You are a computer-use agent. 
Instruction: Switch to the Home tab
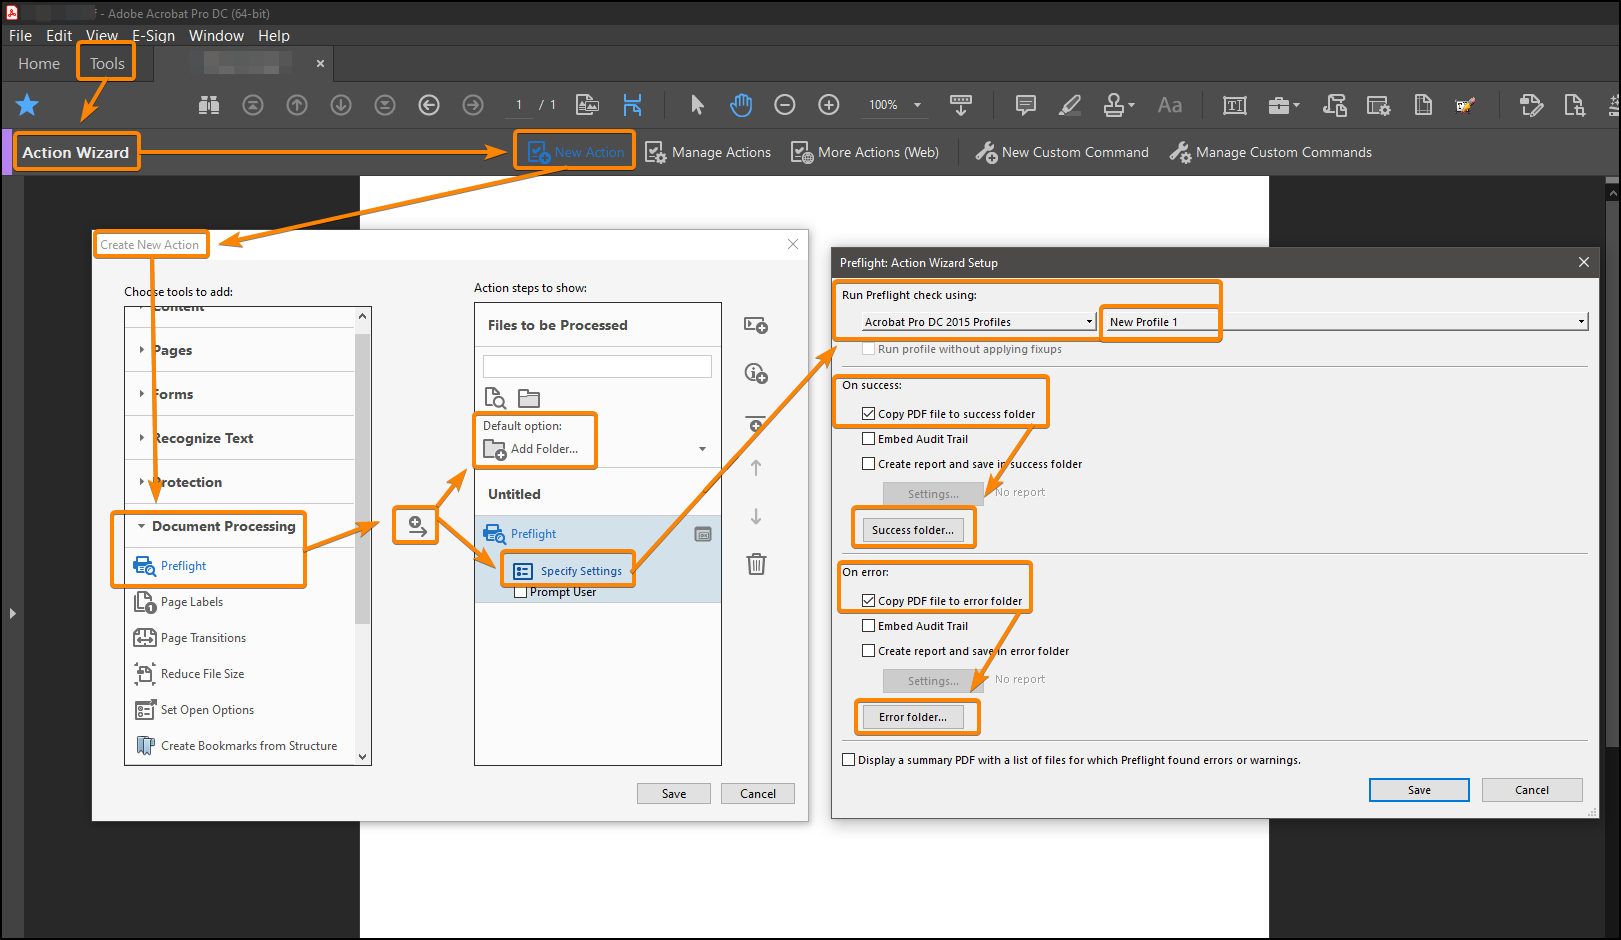click(38, 63)
